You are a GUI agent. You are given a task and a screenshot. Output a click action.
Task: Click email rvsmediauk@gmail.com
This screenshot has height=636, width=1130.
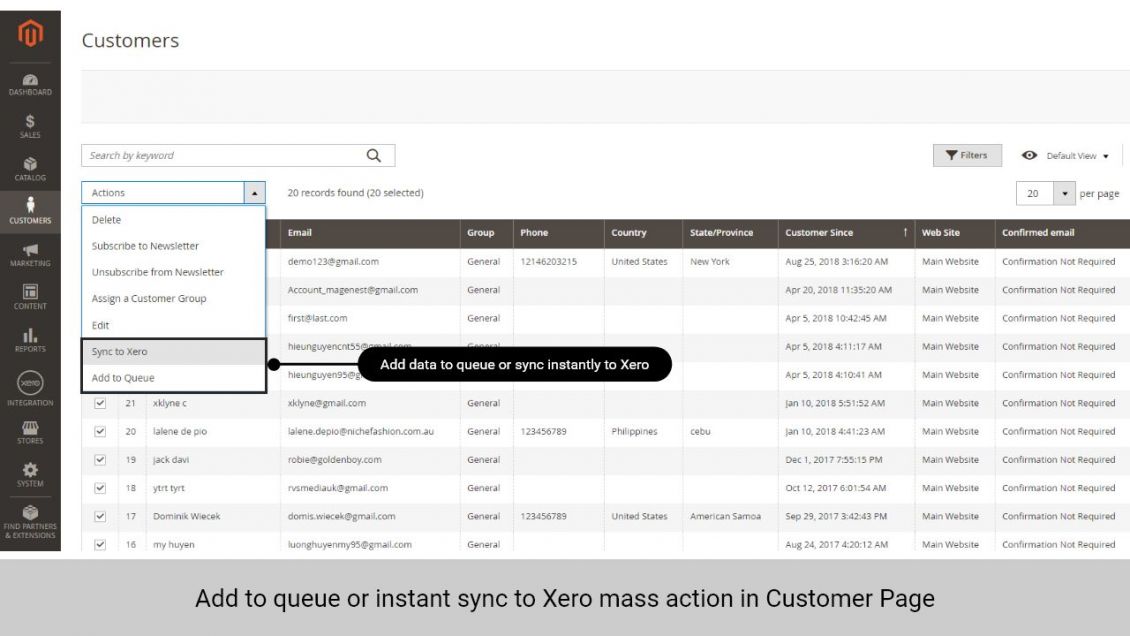click(337, 488)
